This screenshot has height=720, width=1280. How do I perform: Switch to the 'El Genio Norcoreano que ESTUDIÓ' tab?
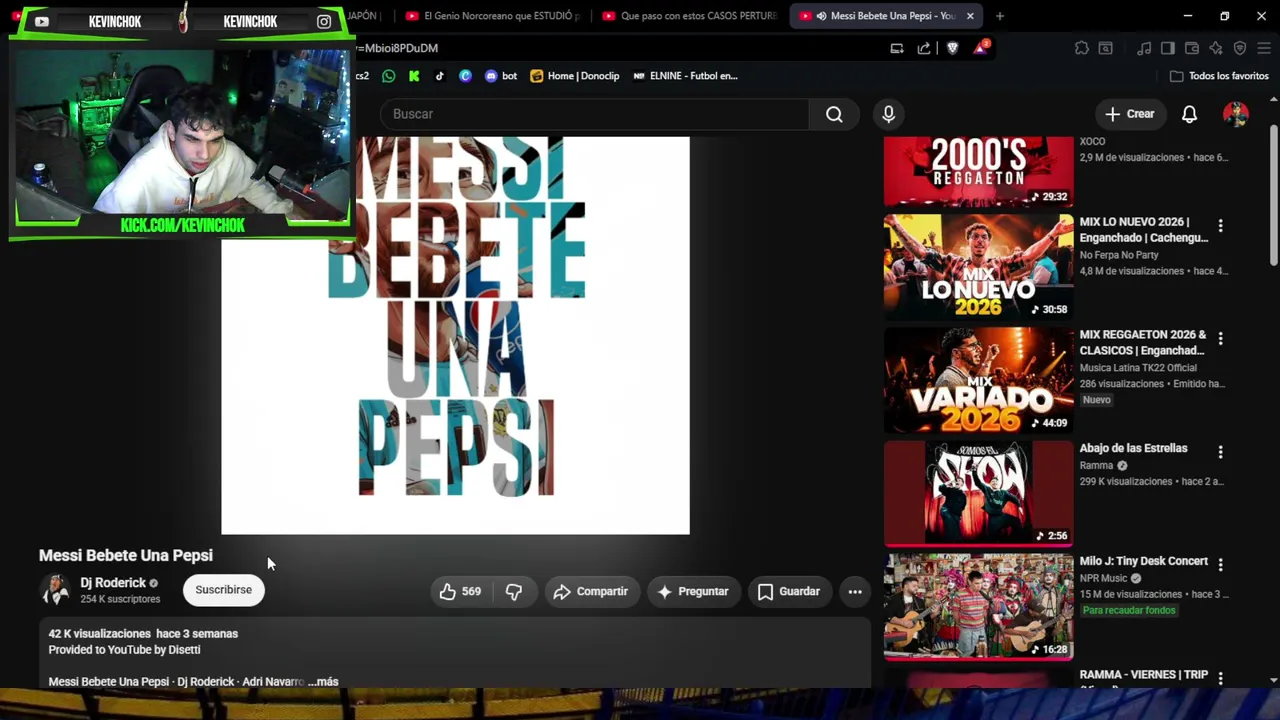coord(491,16)
